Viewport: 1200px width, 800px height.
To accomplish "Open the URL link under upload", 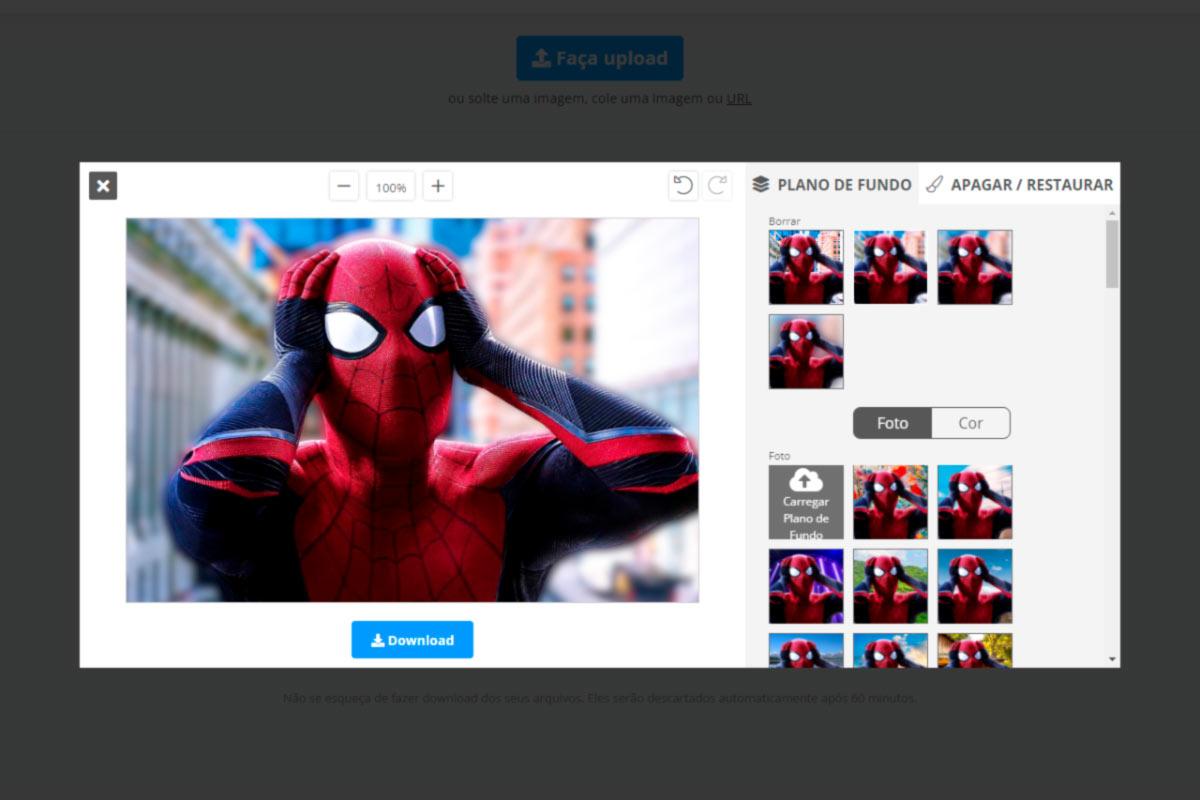I will click(739, 98).
